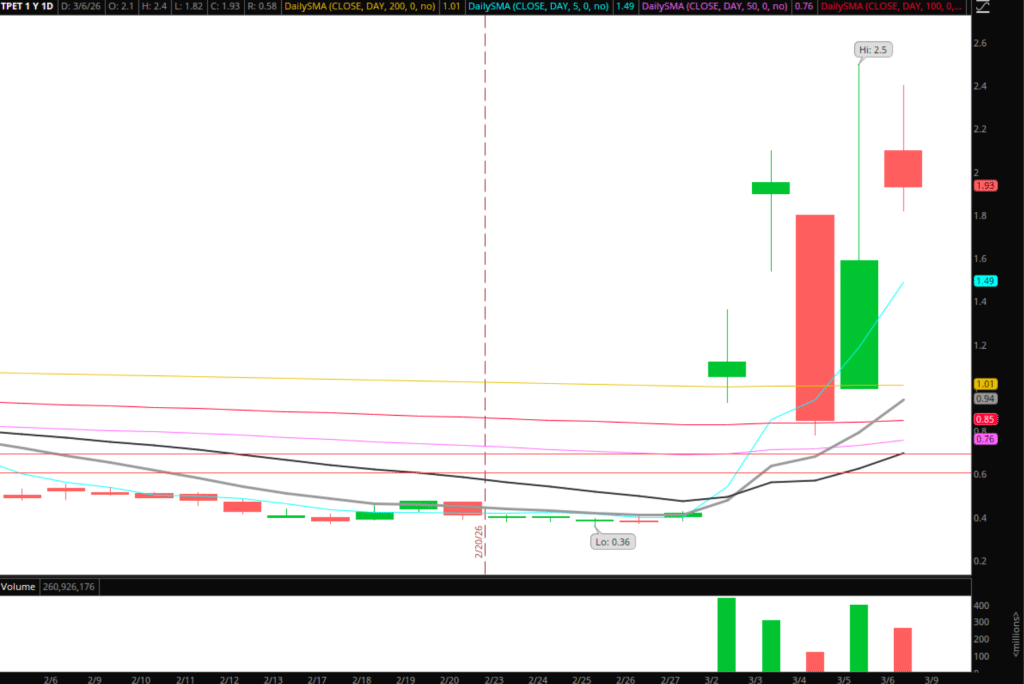Click the 2/20/26 dashed vertical date marker
This screenshot has width=1024, height=684.
(485, 300)
